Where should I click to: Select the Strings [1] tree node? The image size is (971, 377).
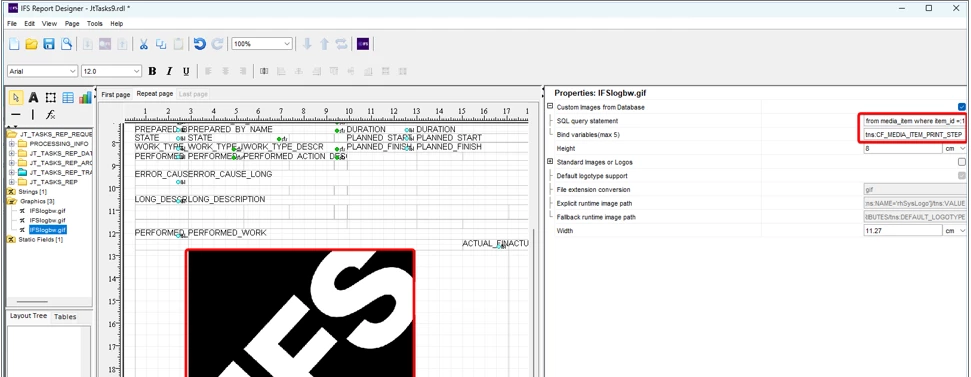tap(32, 192)
